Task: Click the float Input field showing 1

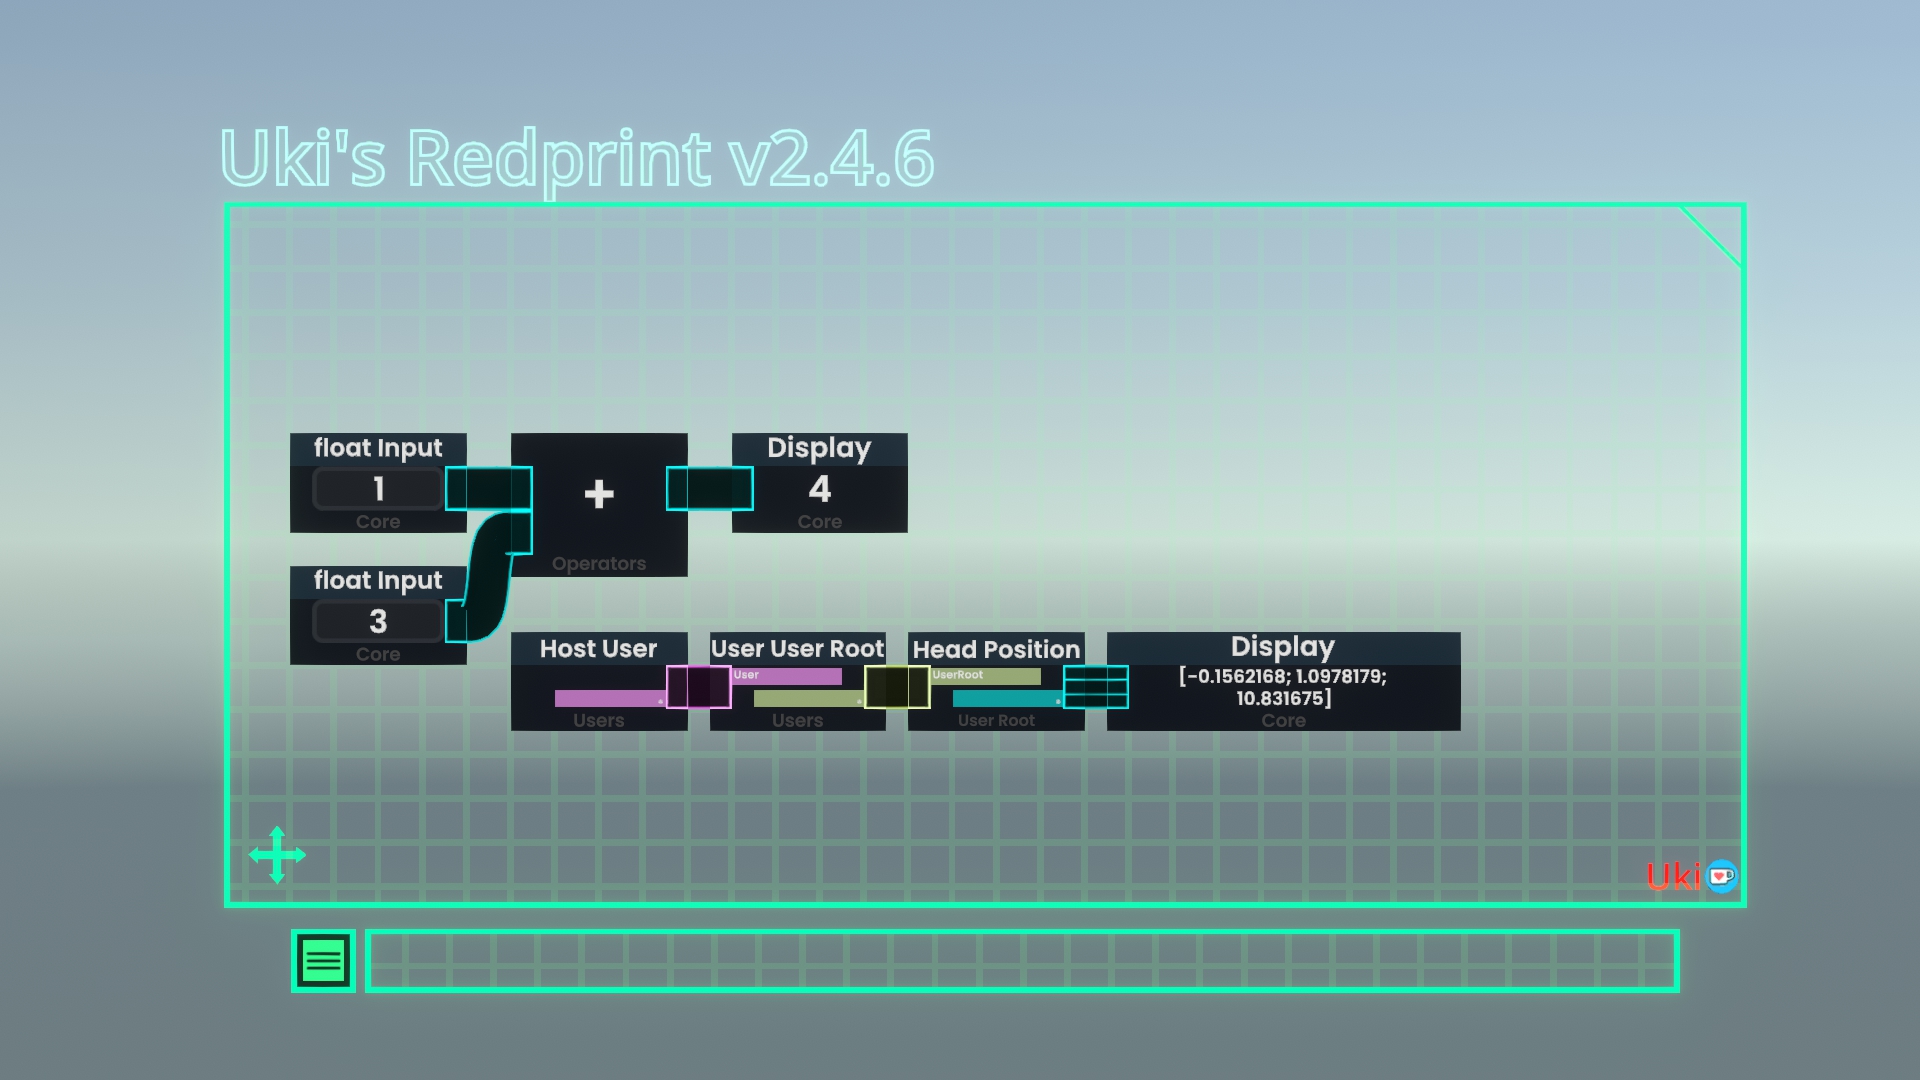Action: click(378, 489)
